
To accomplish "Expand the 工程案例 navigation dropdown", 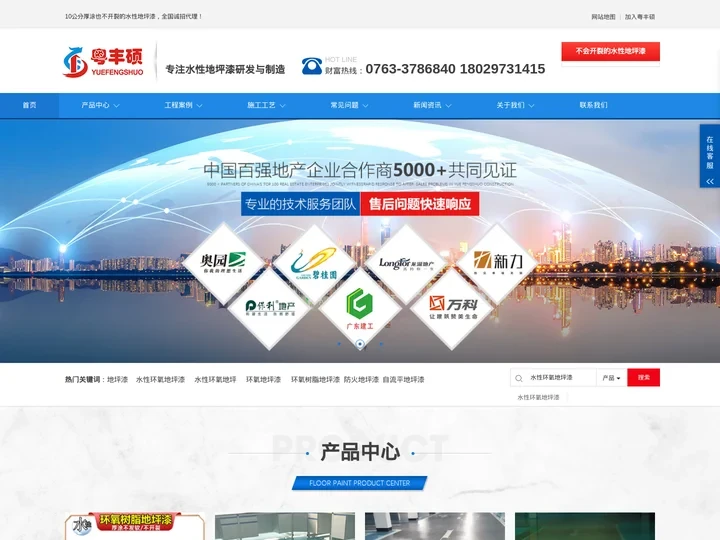I will pos(184,105).
